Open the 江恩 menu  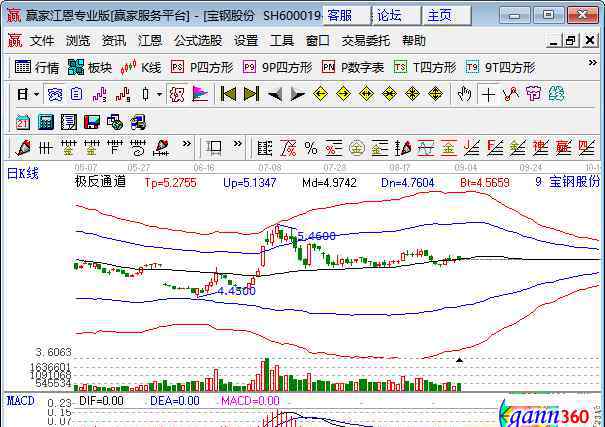149,41
